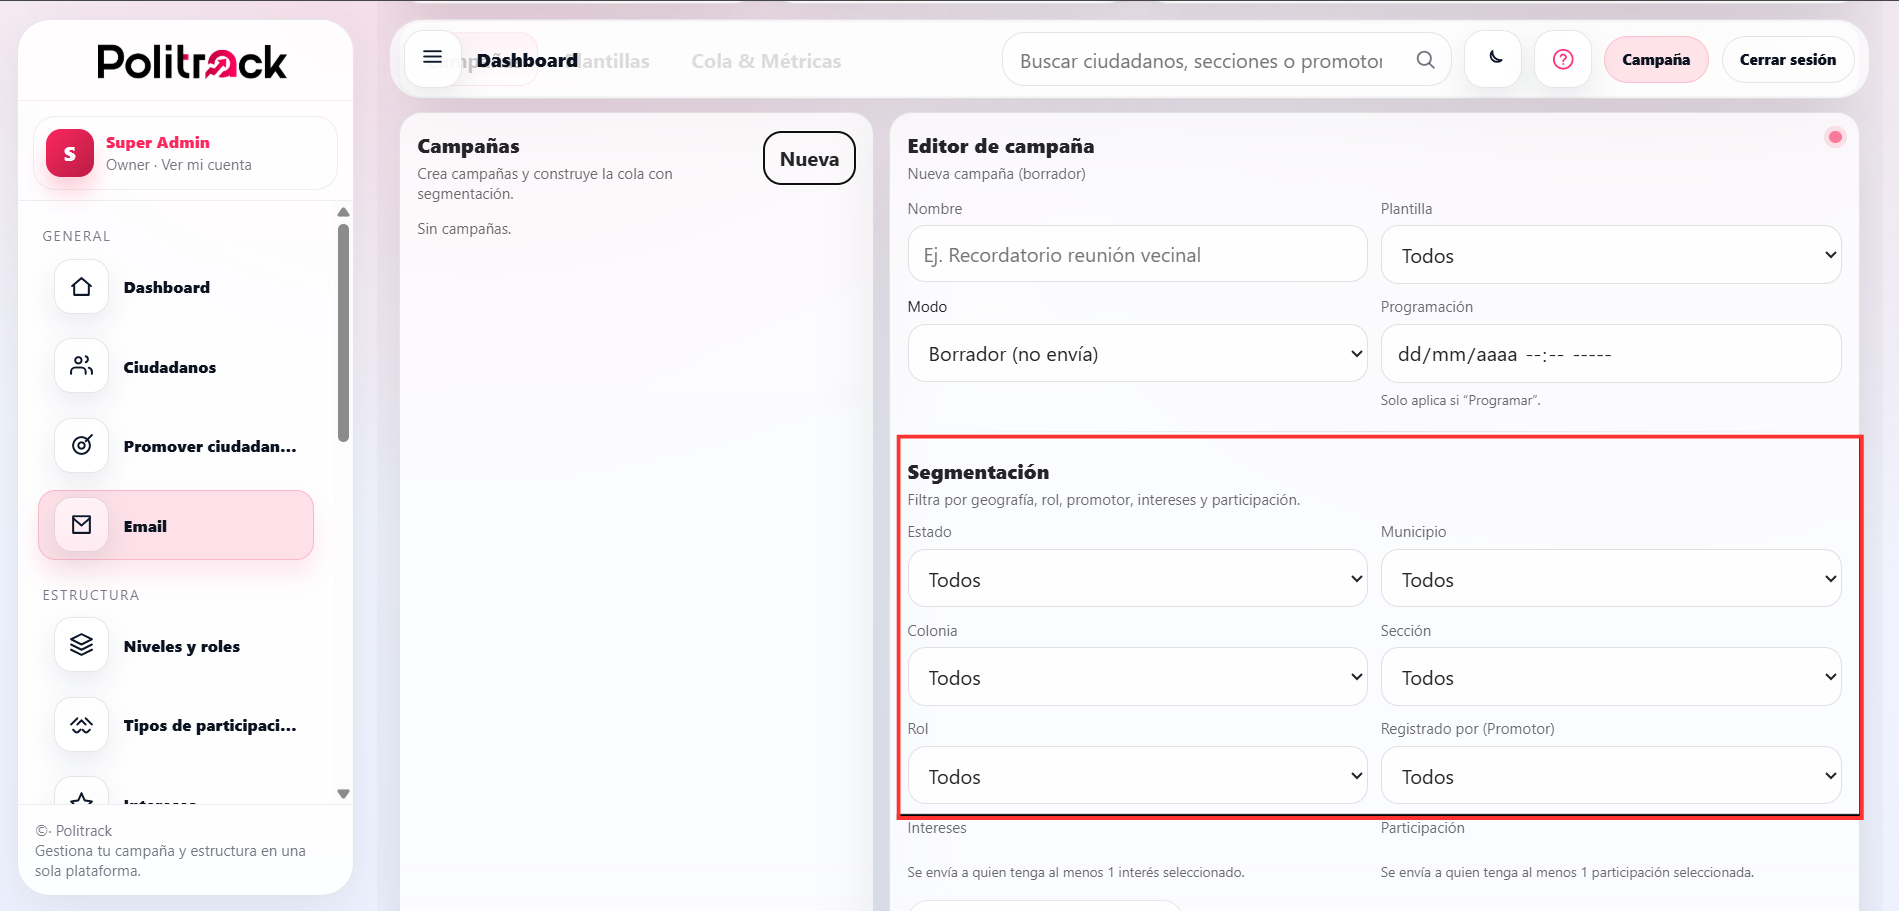Toggle dark mode with the moon icon
The width and height of the screenshot is (1899, 911).
coord(1492,59)
